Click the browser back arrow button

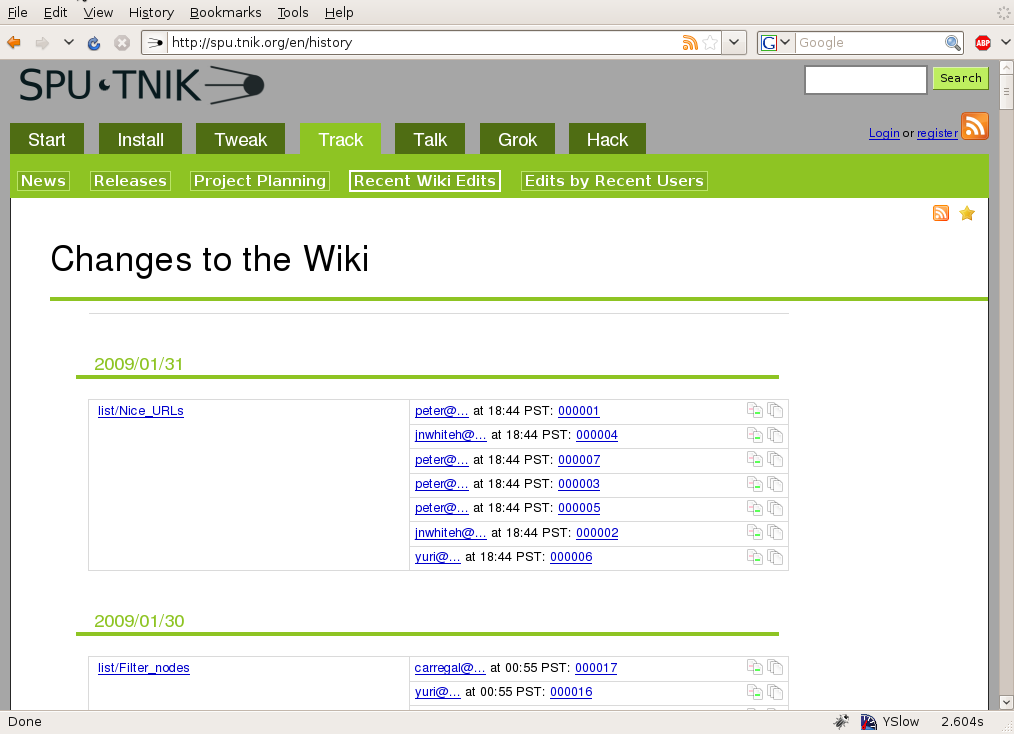tap(14, 43)
